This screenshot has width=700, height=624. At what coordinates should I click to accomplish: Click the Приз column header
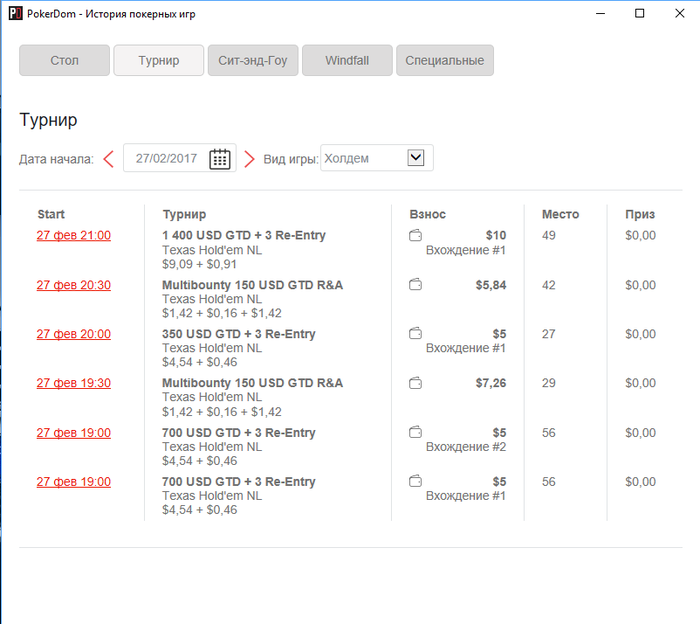pyautogui.click(x=640, y=215)
